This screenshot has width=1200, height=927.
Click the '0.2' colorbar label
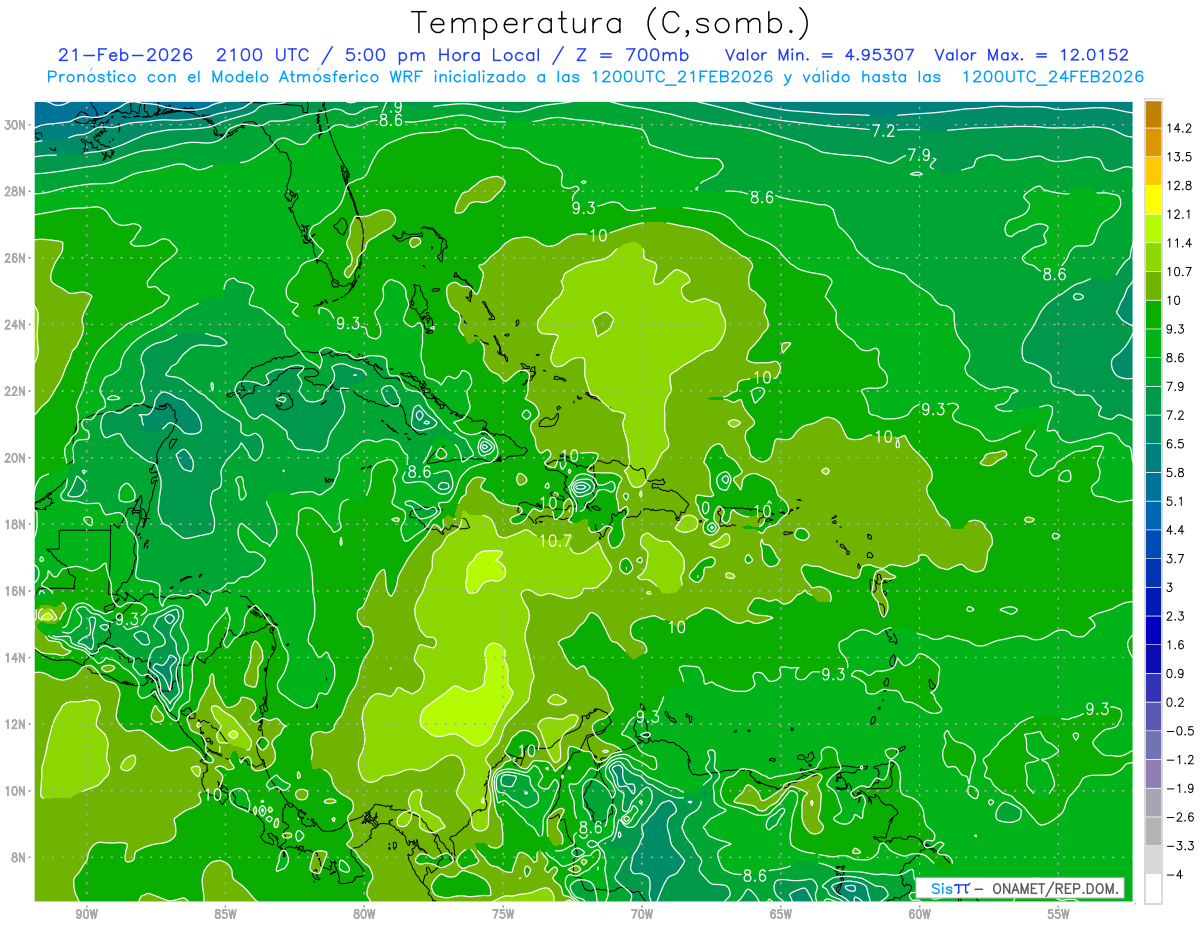[x=1176, y=702]
